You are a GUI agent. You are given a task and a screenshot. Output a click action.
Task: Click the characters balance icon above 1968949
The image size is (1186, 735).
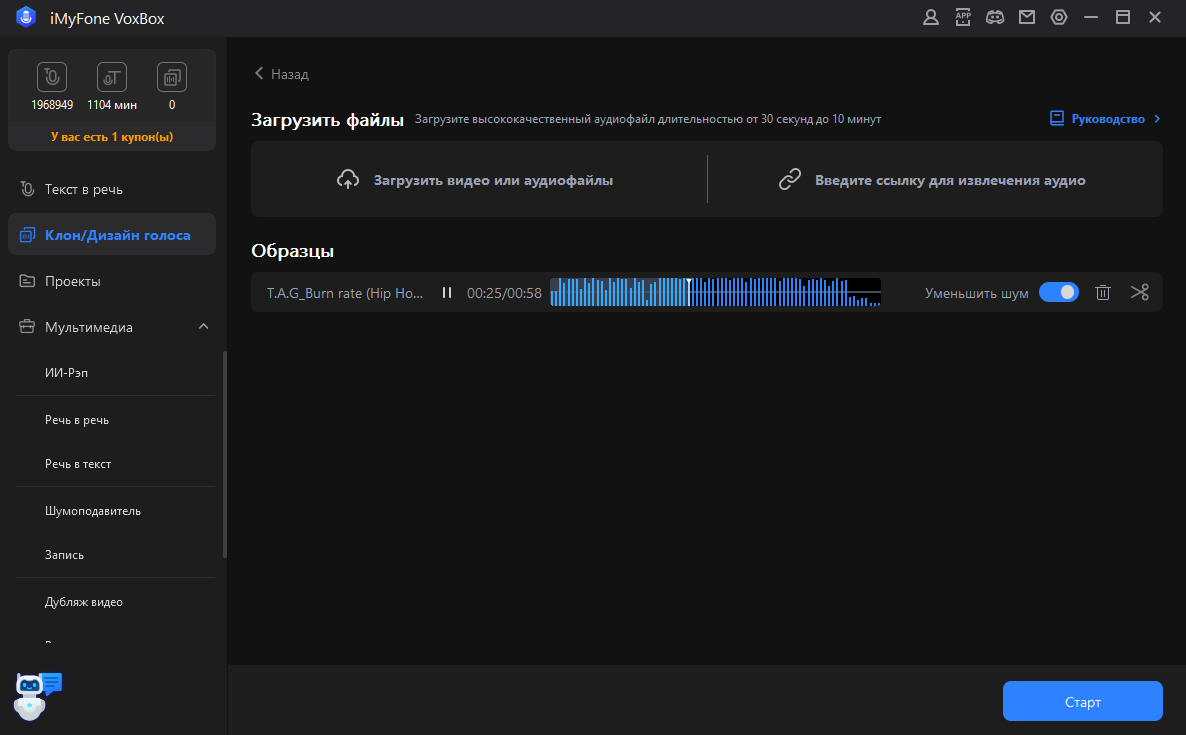(52, 76)
